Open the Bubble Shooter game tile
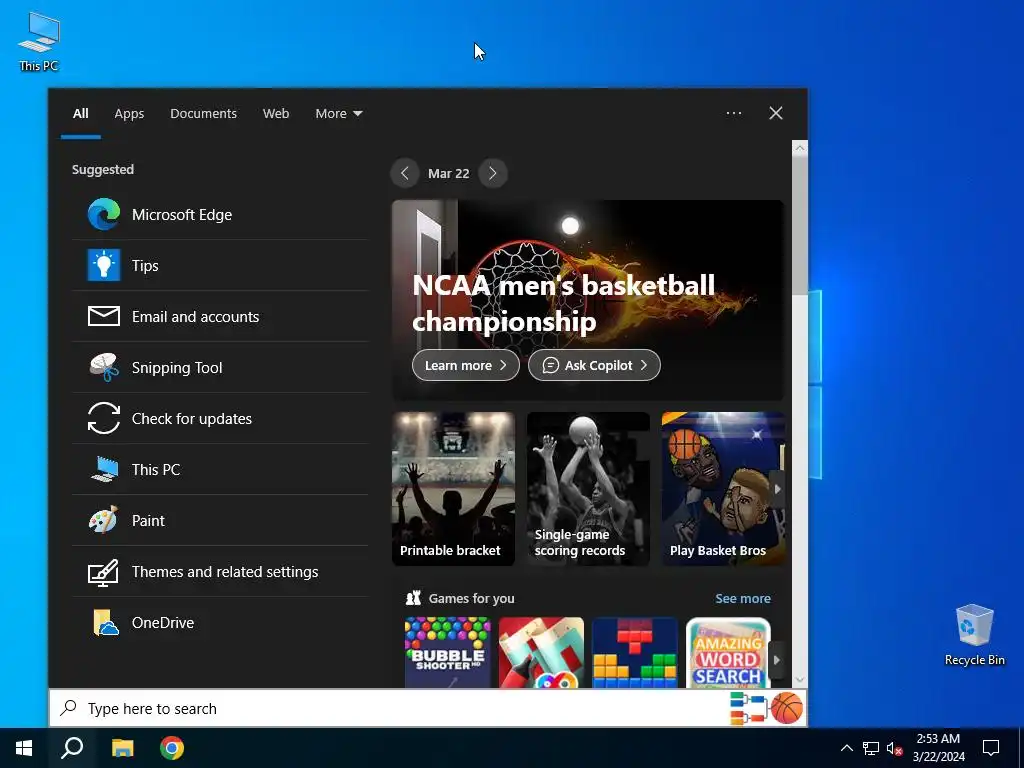This screenshot has width=1024, height=768. (447, 652)
